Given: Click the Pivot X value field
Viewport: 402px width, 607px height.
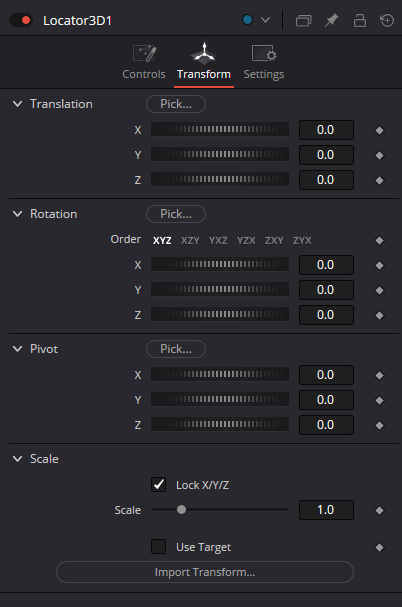Looking at the screenshot, I should pyautogui.click(x=326, y=375).
